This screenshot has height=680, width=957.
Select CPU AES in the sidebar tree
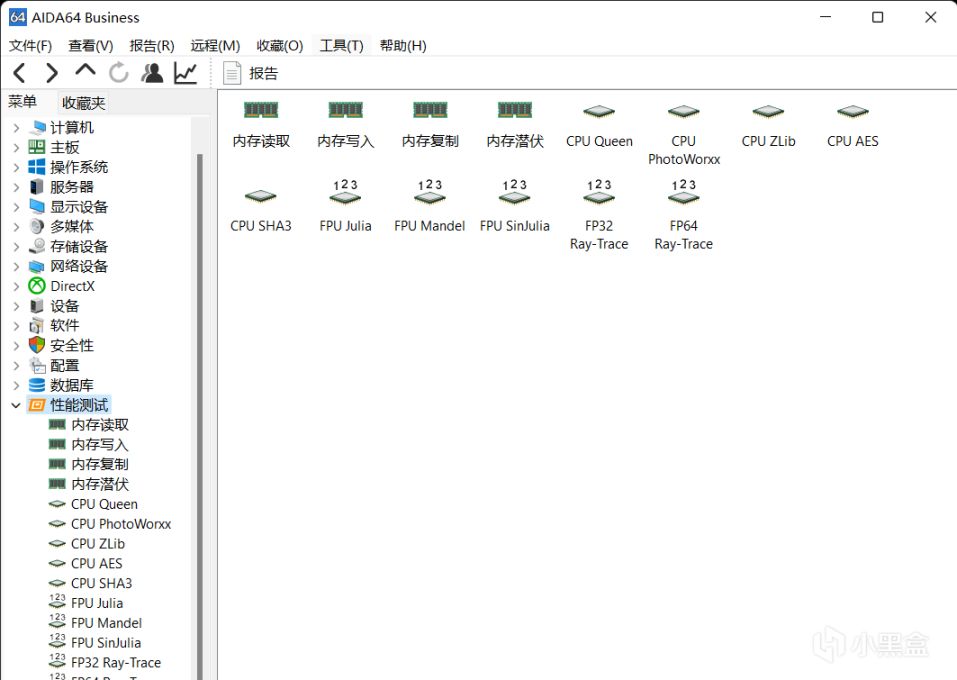tap(96, 563)
